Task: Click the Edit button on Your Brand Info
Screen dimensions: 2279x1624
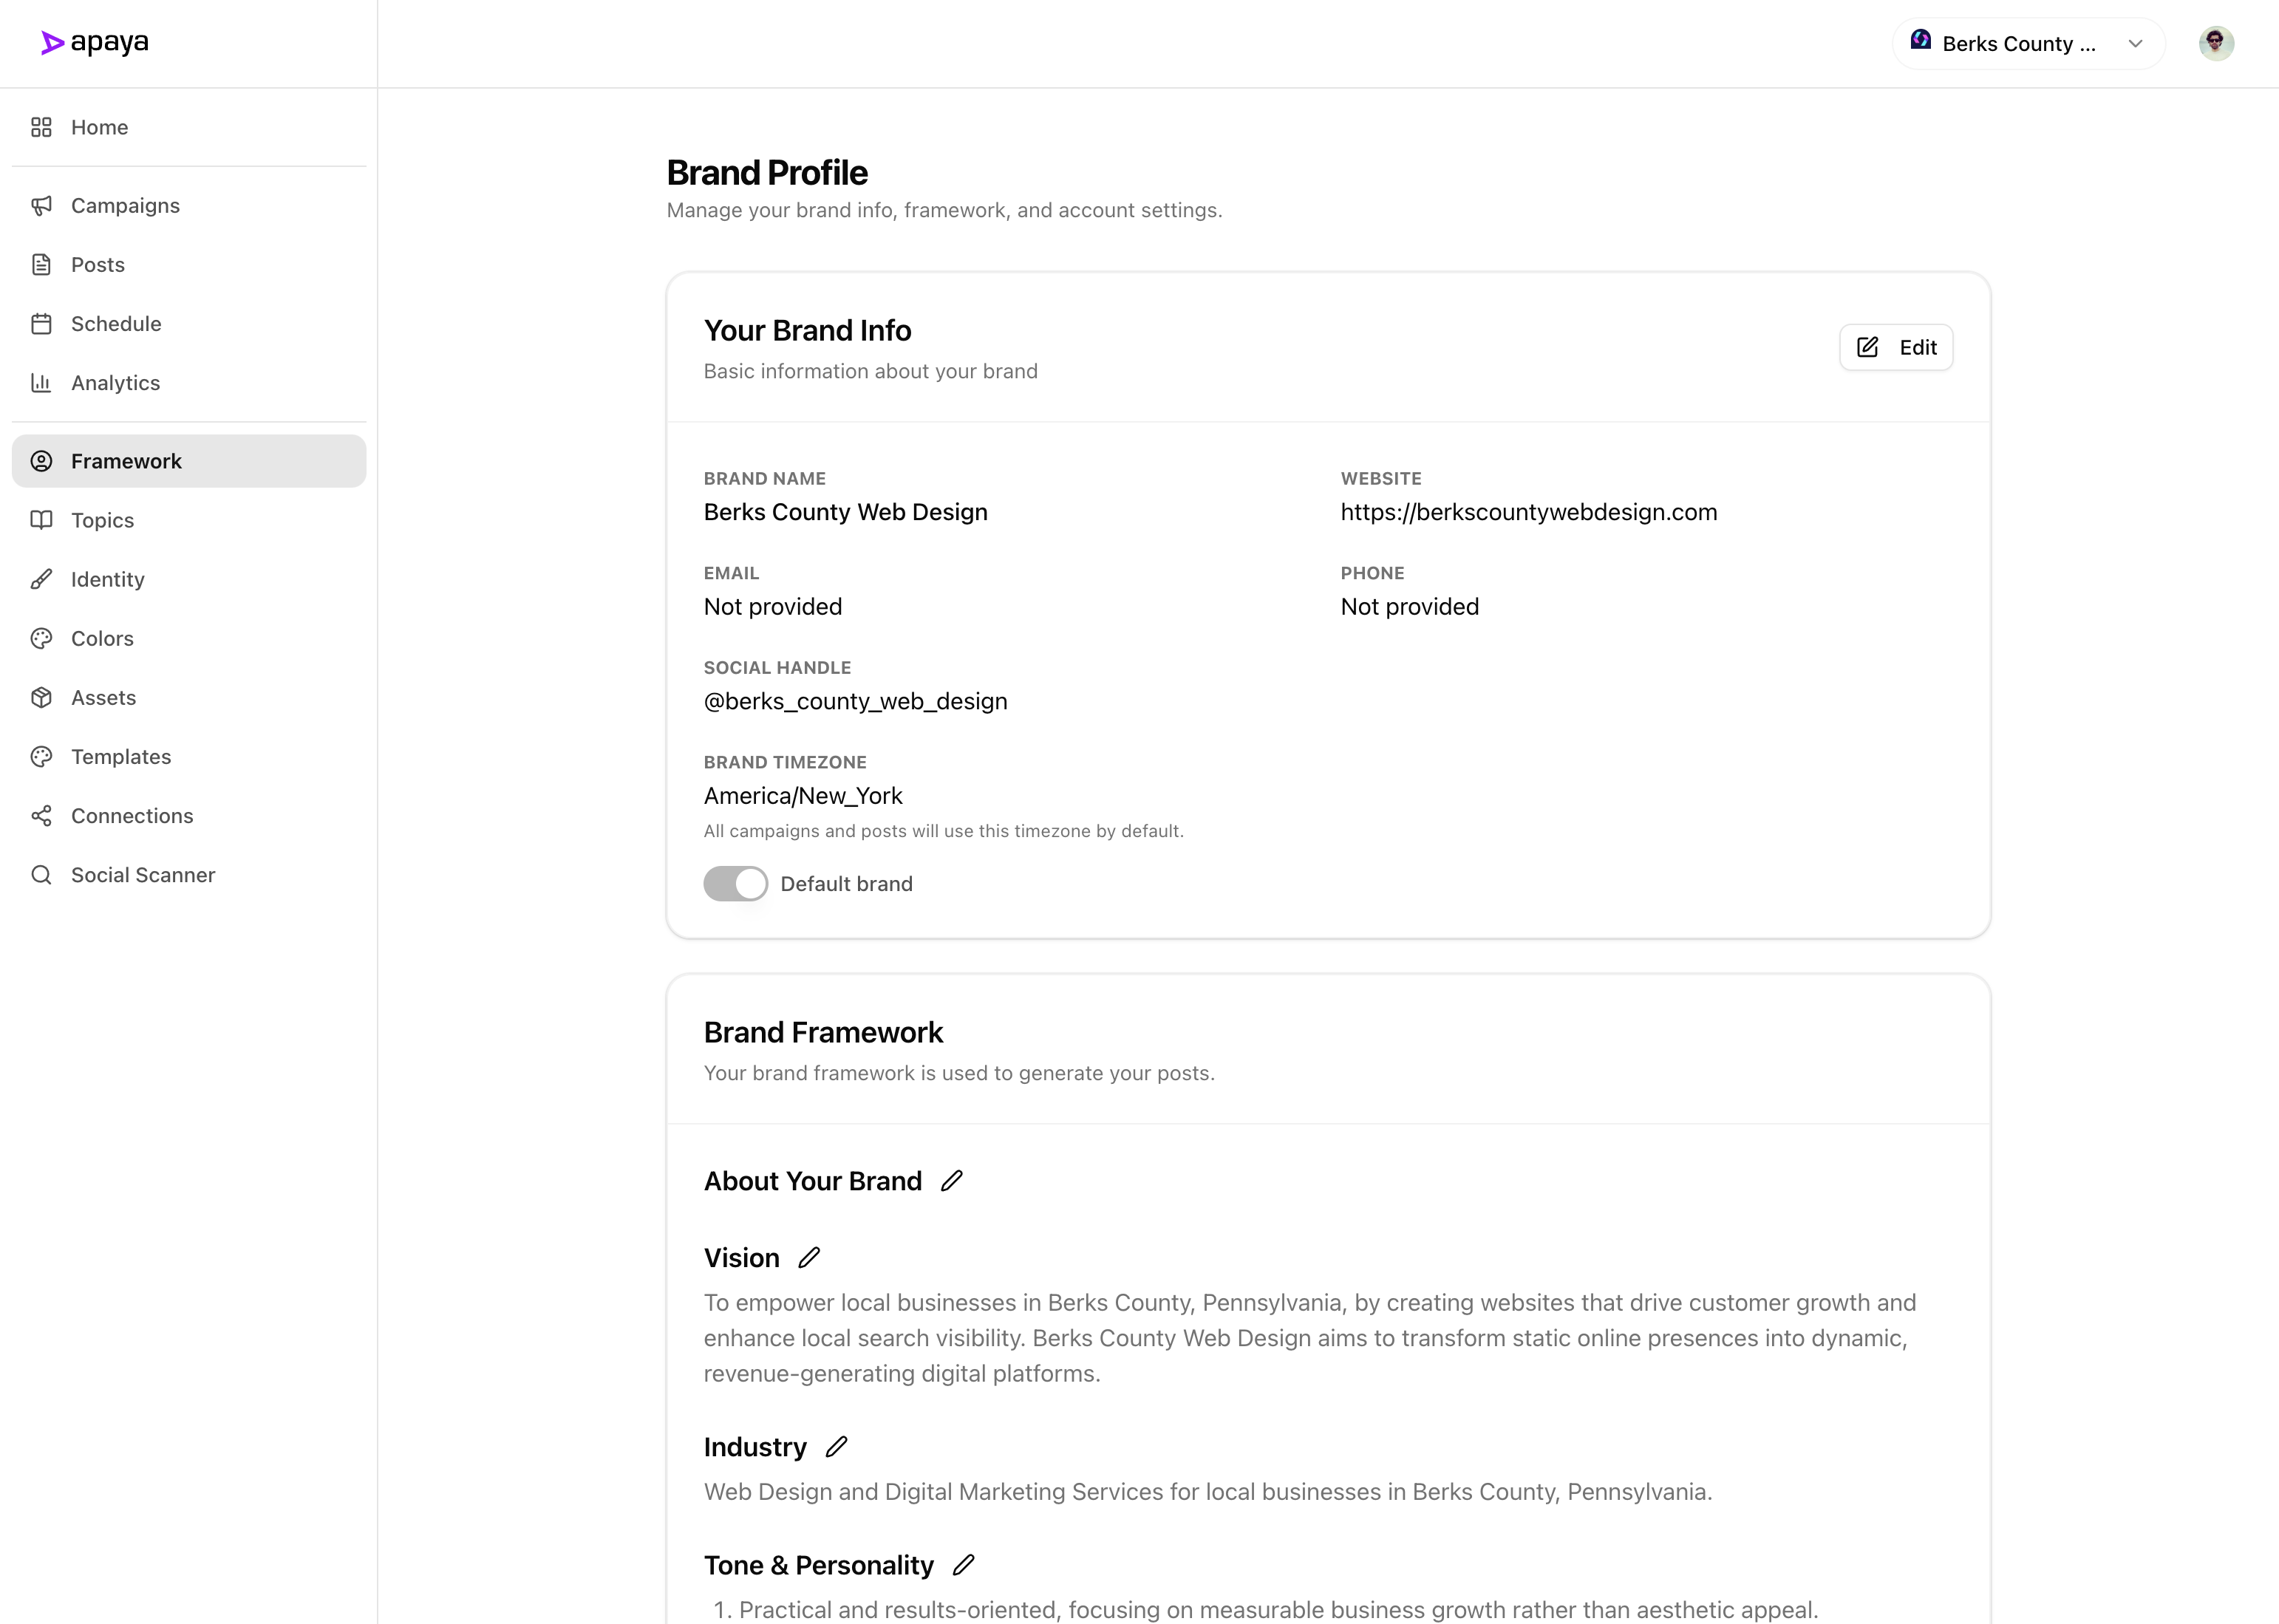Action: coord(1896,347)
